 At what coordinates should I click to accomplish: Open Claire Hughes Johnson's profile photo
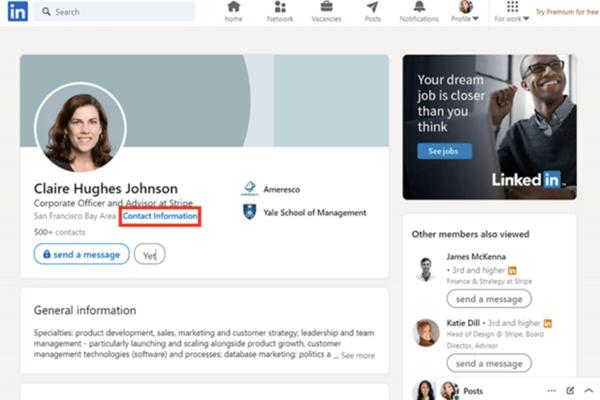tap(80, 127)
